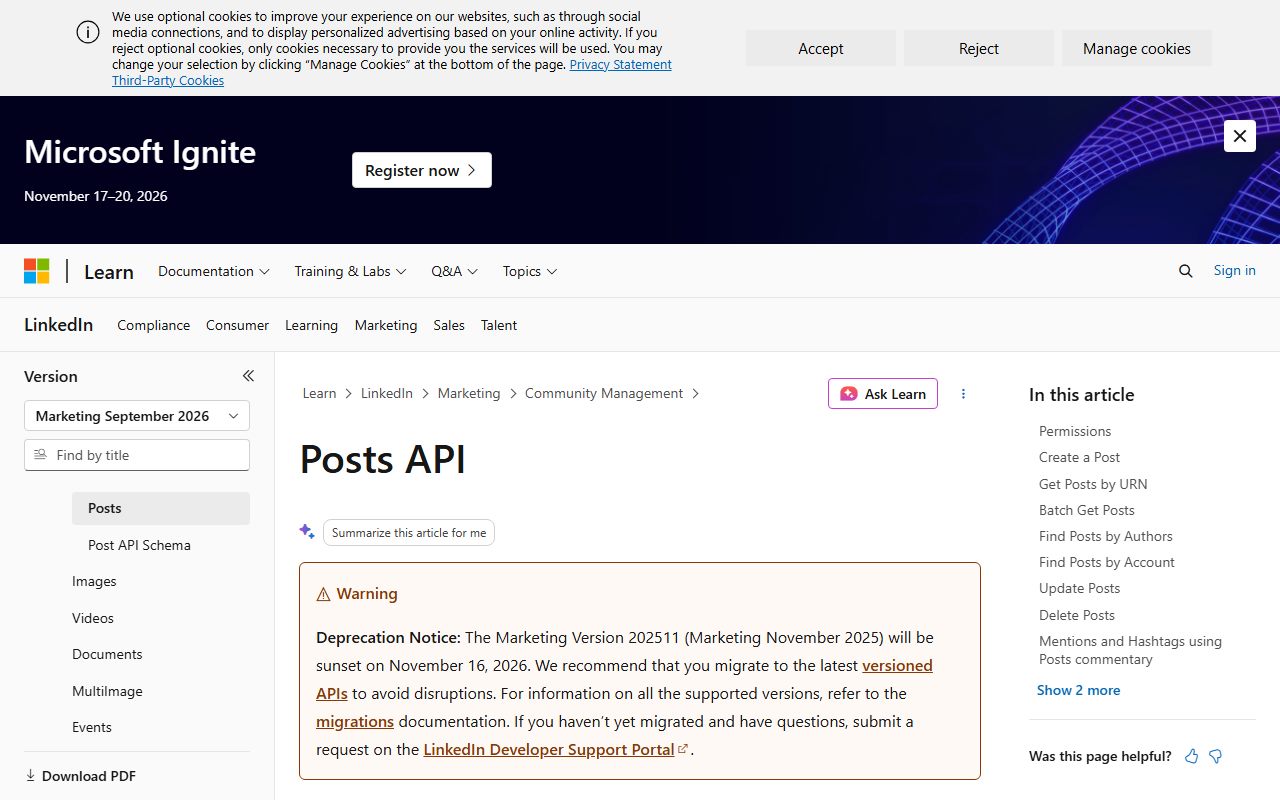
Task: Select the Talent nav item
Action: (499, 325)
